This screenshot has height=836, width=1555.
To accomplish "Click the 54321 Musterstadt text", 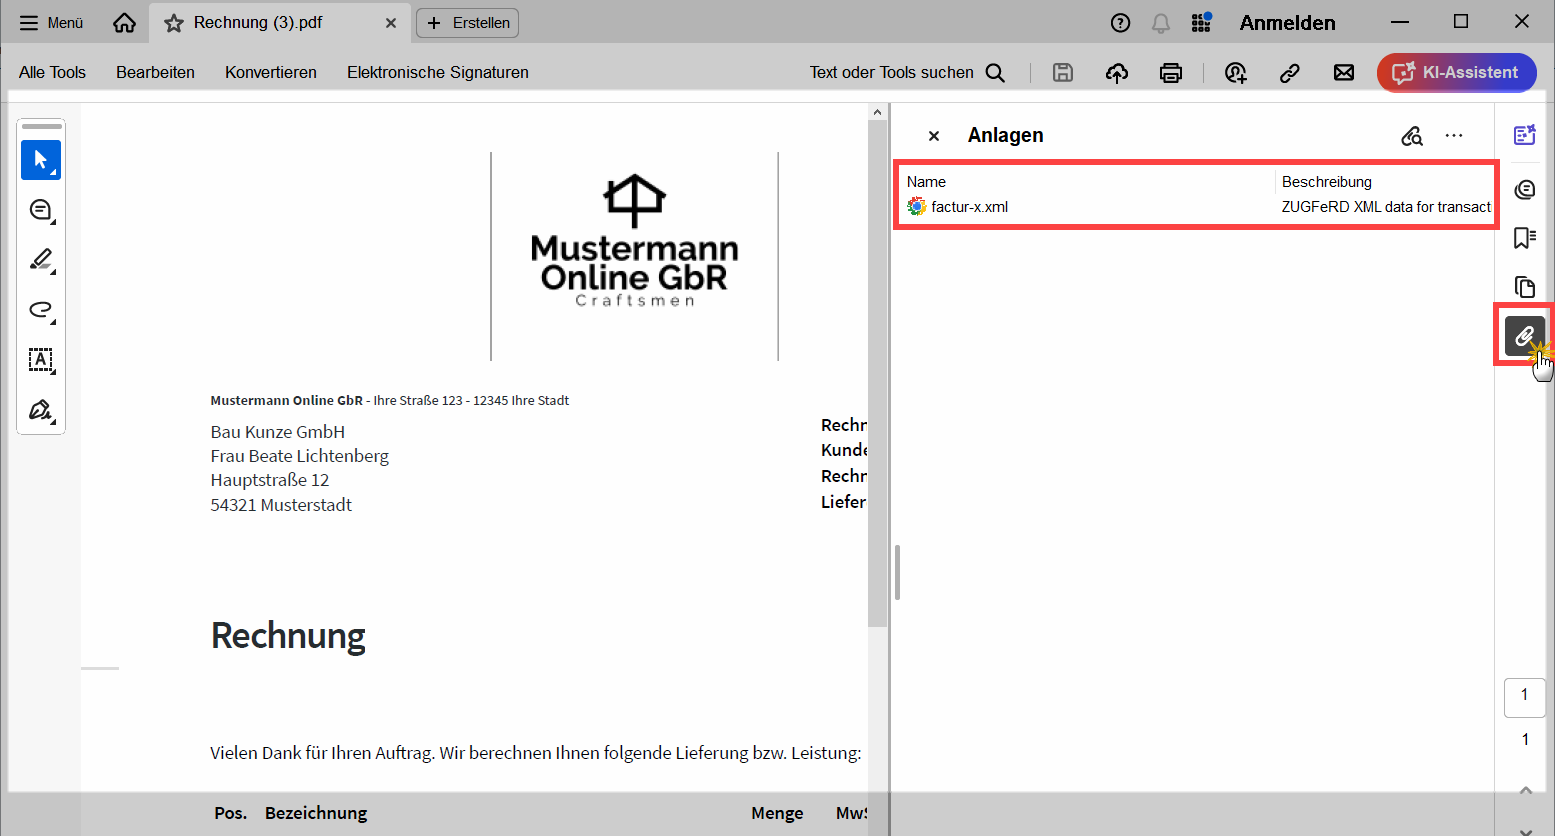I will 281,505.
